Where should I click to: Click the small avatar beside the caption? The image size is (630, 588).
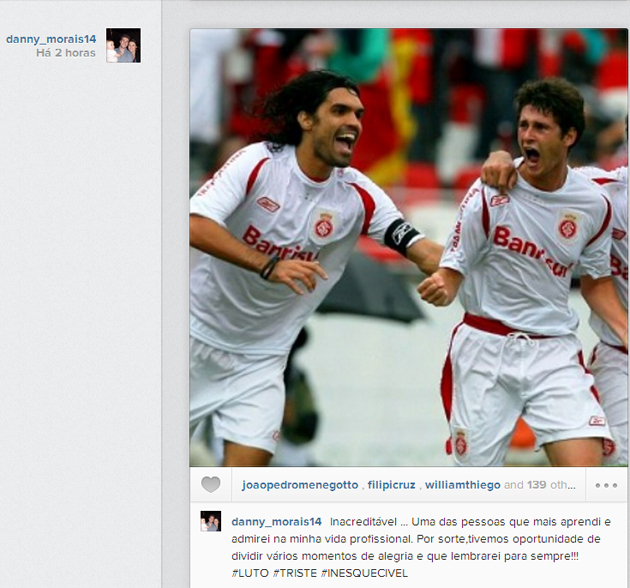pyautogui.click(x=211, y=521)
